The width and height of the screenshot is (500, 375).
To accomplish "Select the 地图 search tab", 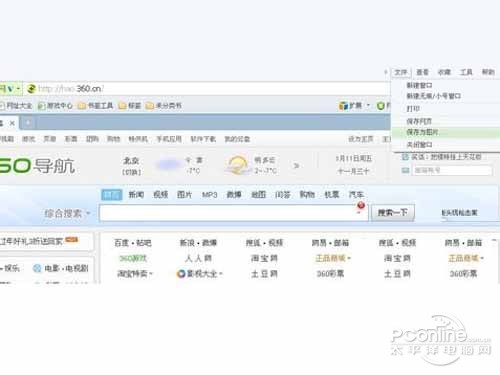I will [258, 195].
